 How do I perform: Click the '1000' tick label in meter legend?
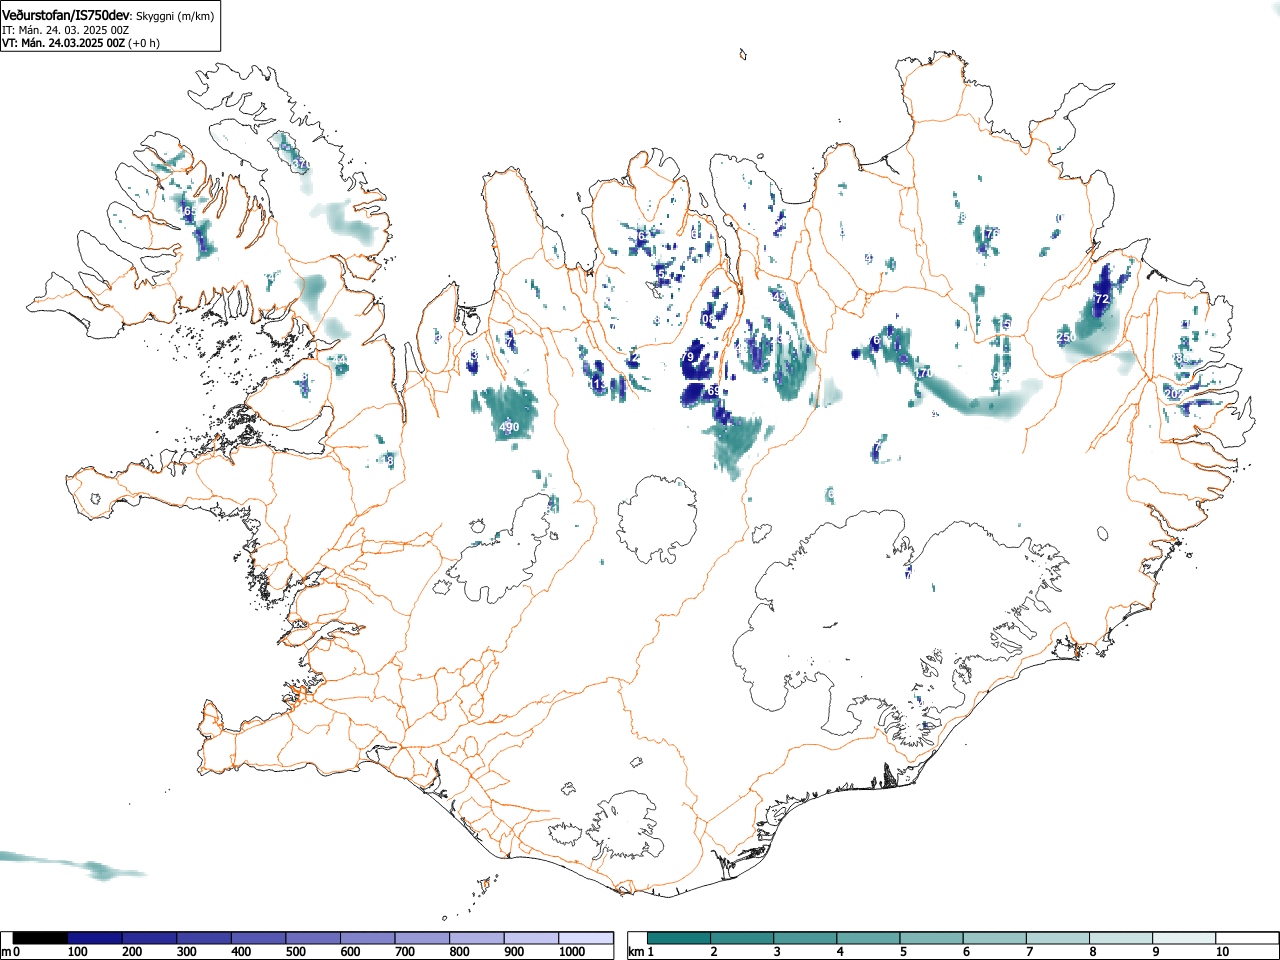(572, 953)
